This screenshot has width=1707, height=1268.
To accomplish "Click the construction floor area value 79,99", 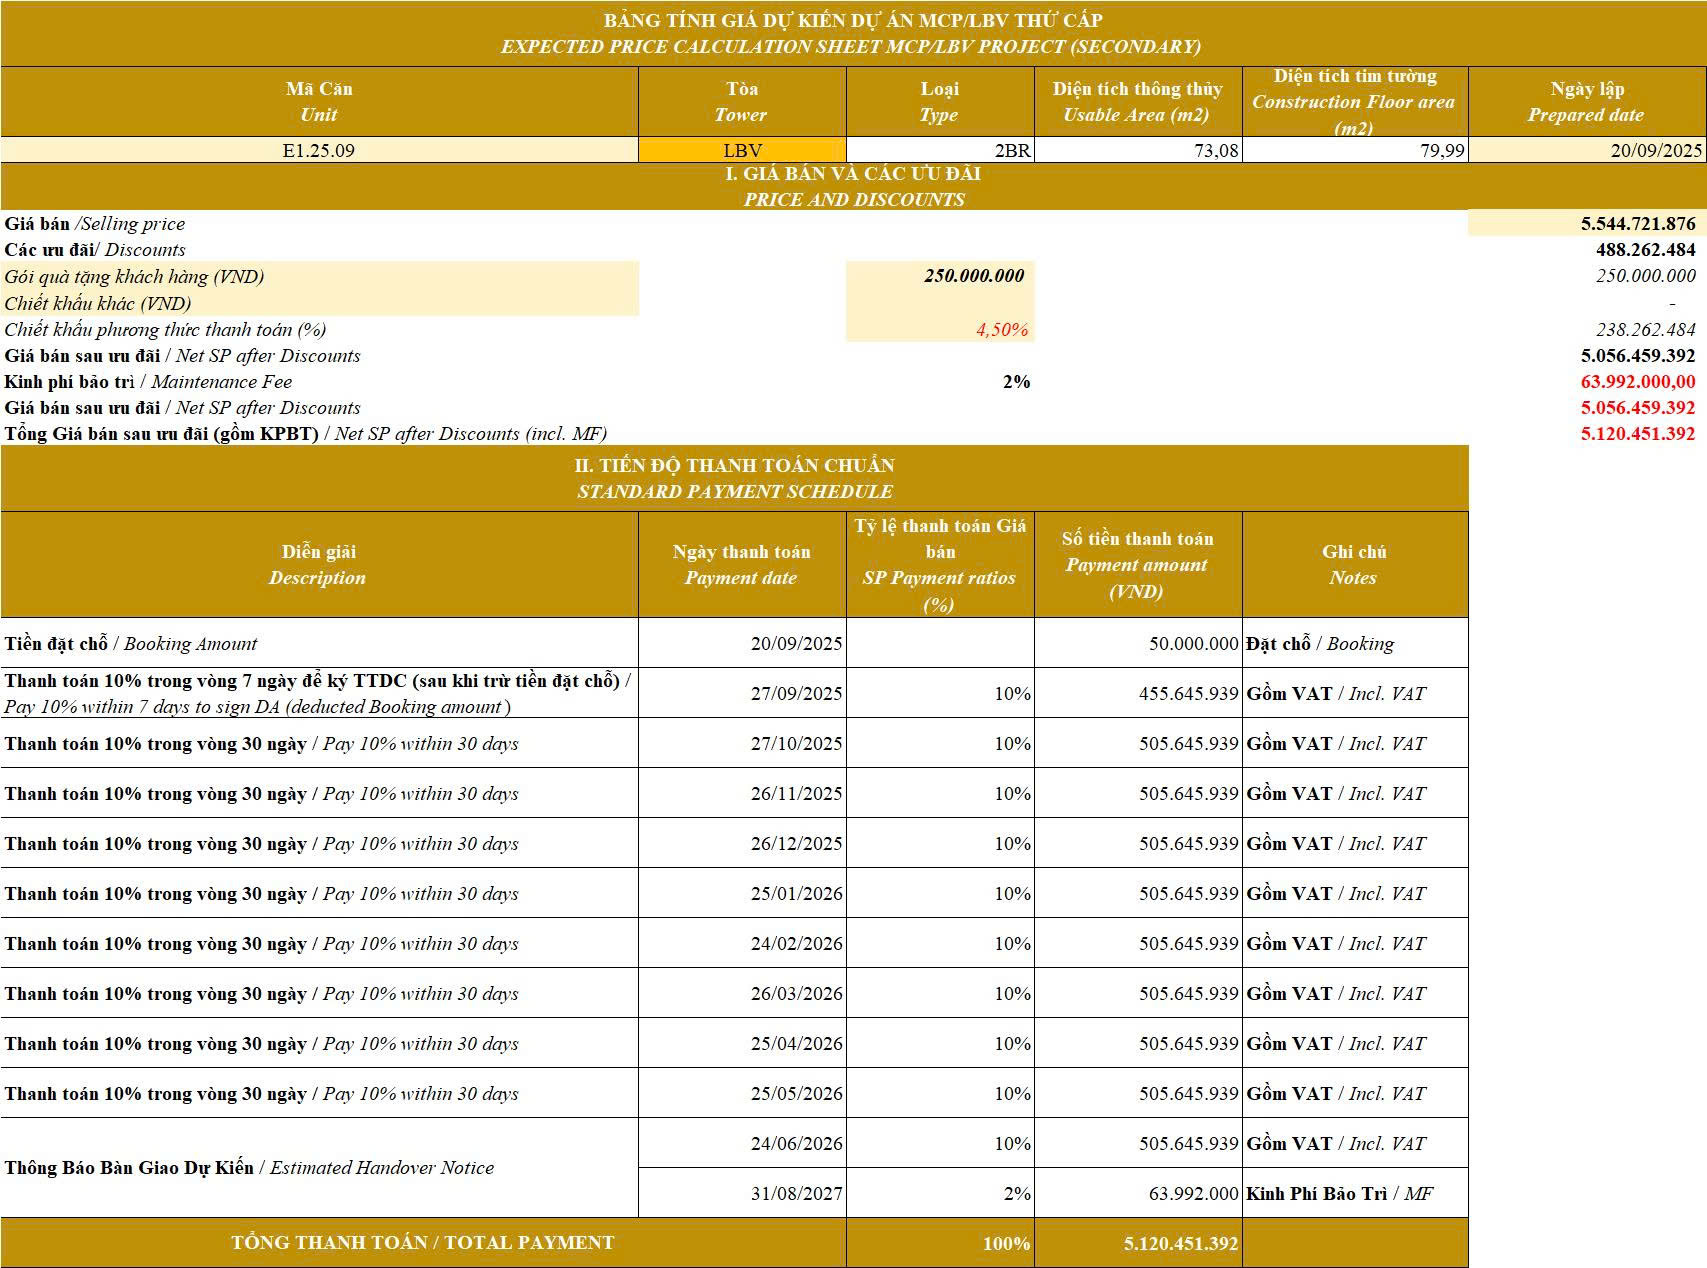I will coord(1354,150).
